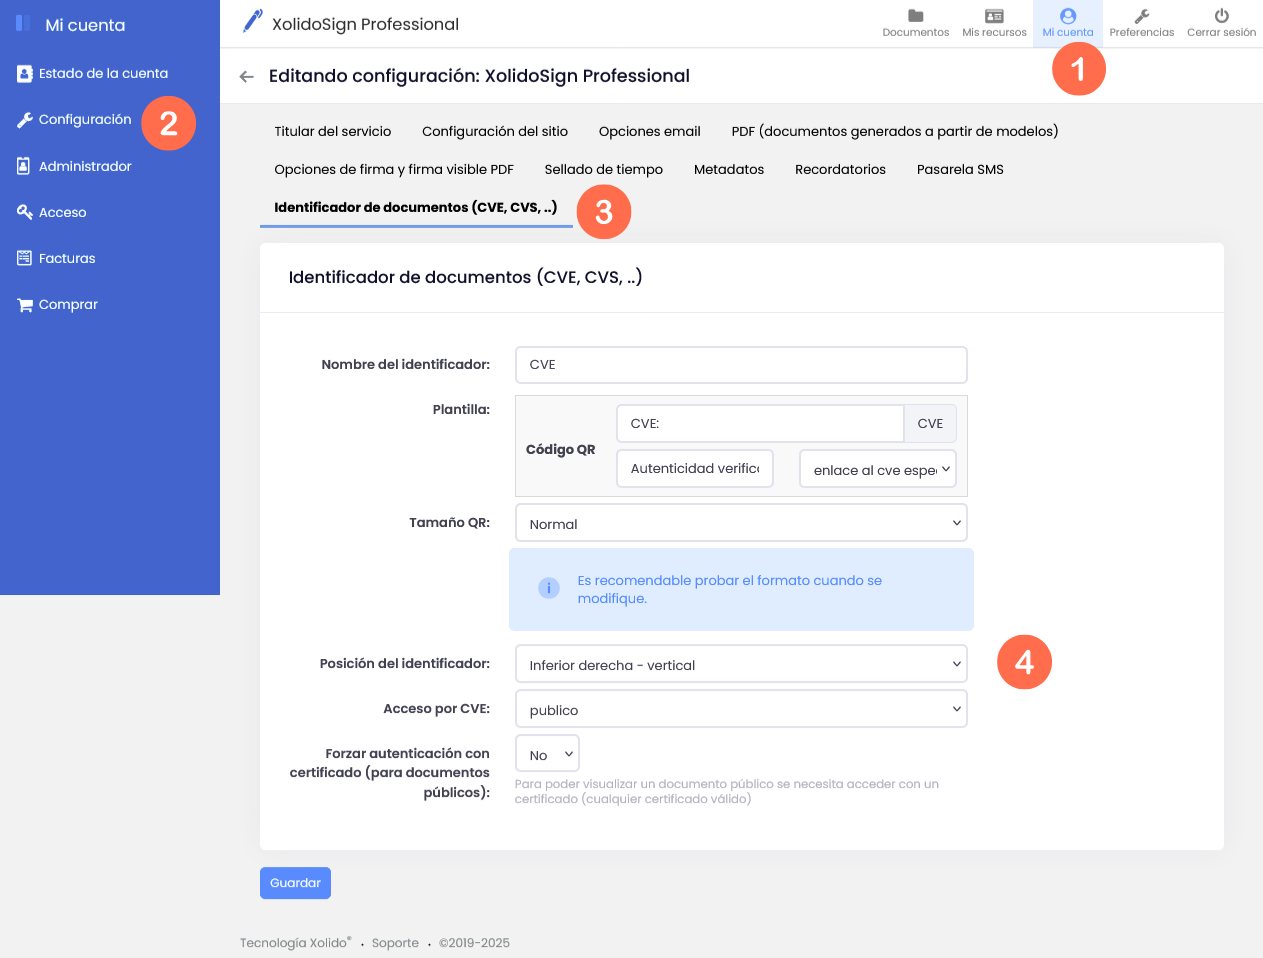Click the Es recomendable probar el formato text
The width and height of the screenshot is (1263, 958).
730,589
